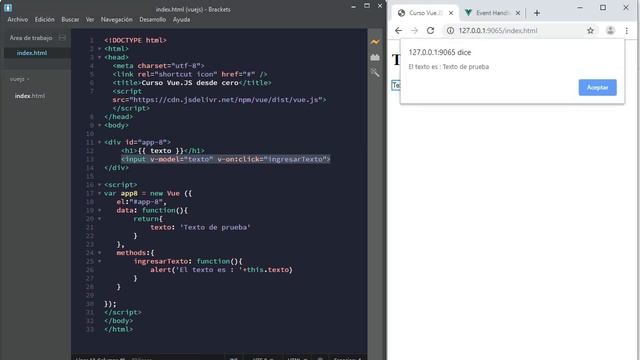Switch to the Event Handling tab
The width and height of the screenshot is (640, 360).
pyautogui.click(x=492, y=13)
